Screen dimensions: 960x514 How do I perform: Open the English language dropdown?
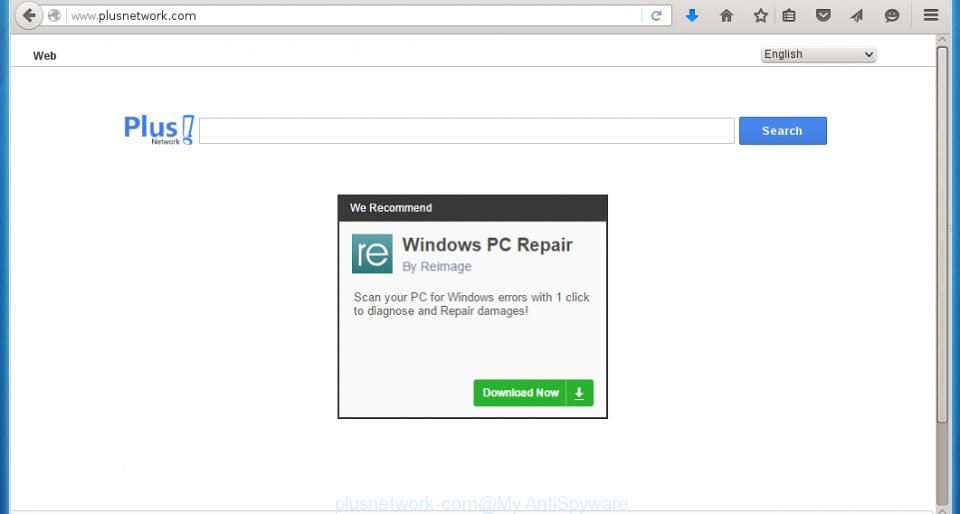pos(819,54)
